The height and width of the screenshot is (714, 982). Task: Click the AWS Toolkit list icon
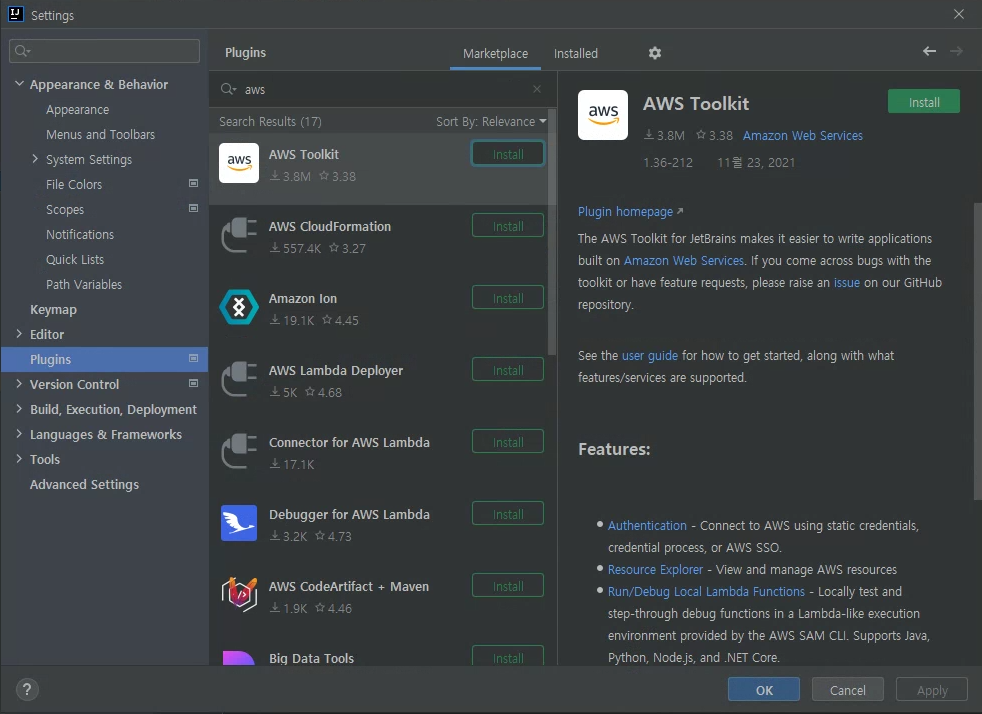[239, 163]
